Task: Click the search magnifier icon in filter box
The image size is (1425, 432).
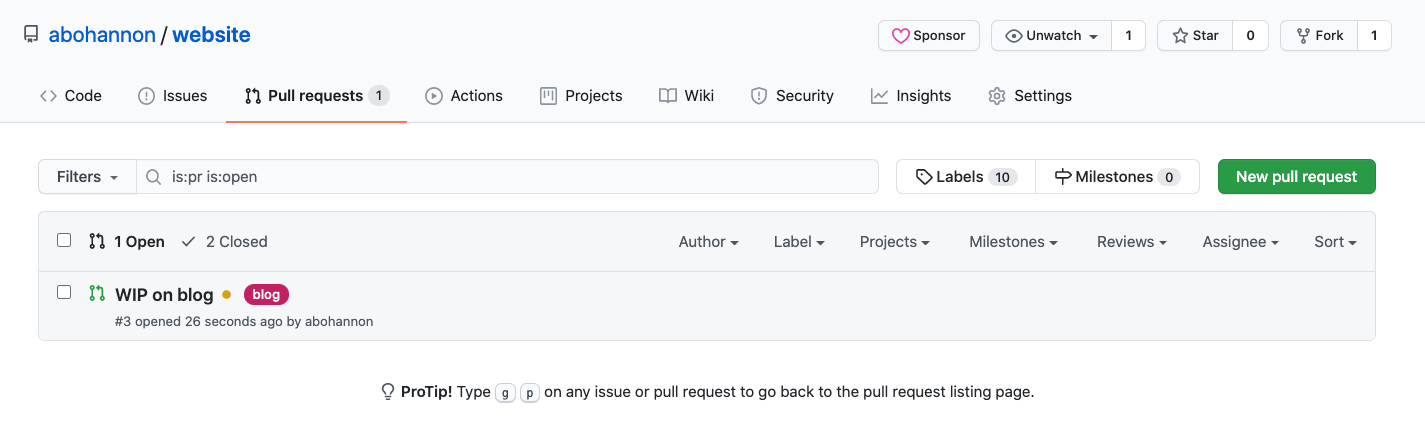Action: point(154,177)
